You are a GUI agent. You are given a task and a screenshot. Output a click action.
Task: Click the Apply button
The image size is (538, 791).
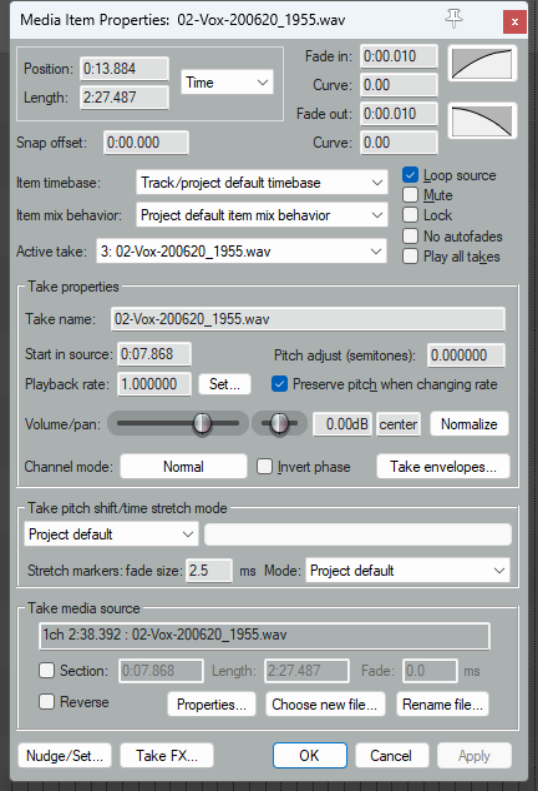[474, 756]
